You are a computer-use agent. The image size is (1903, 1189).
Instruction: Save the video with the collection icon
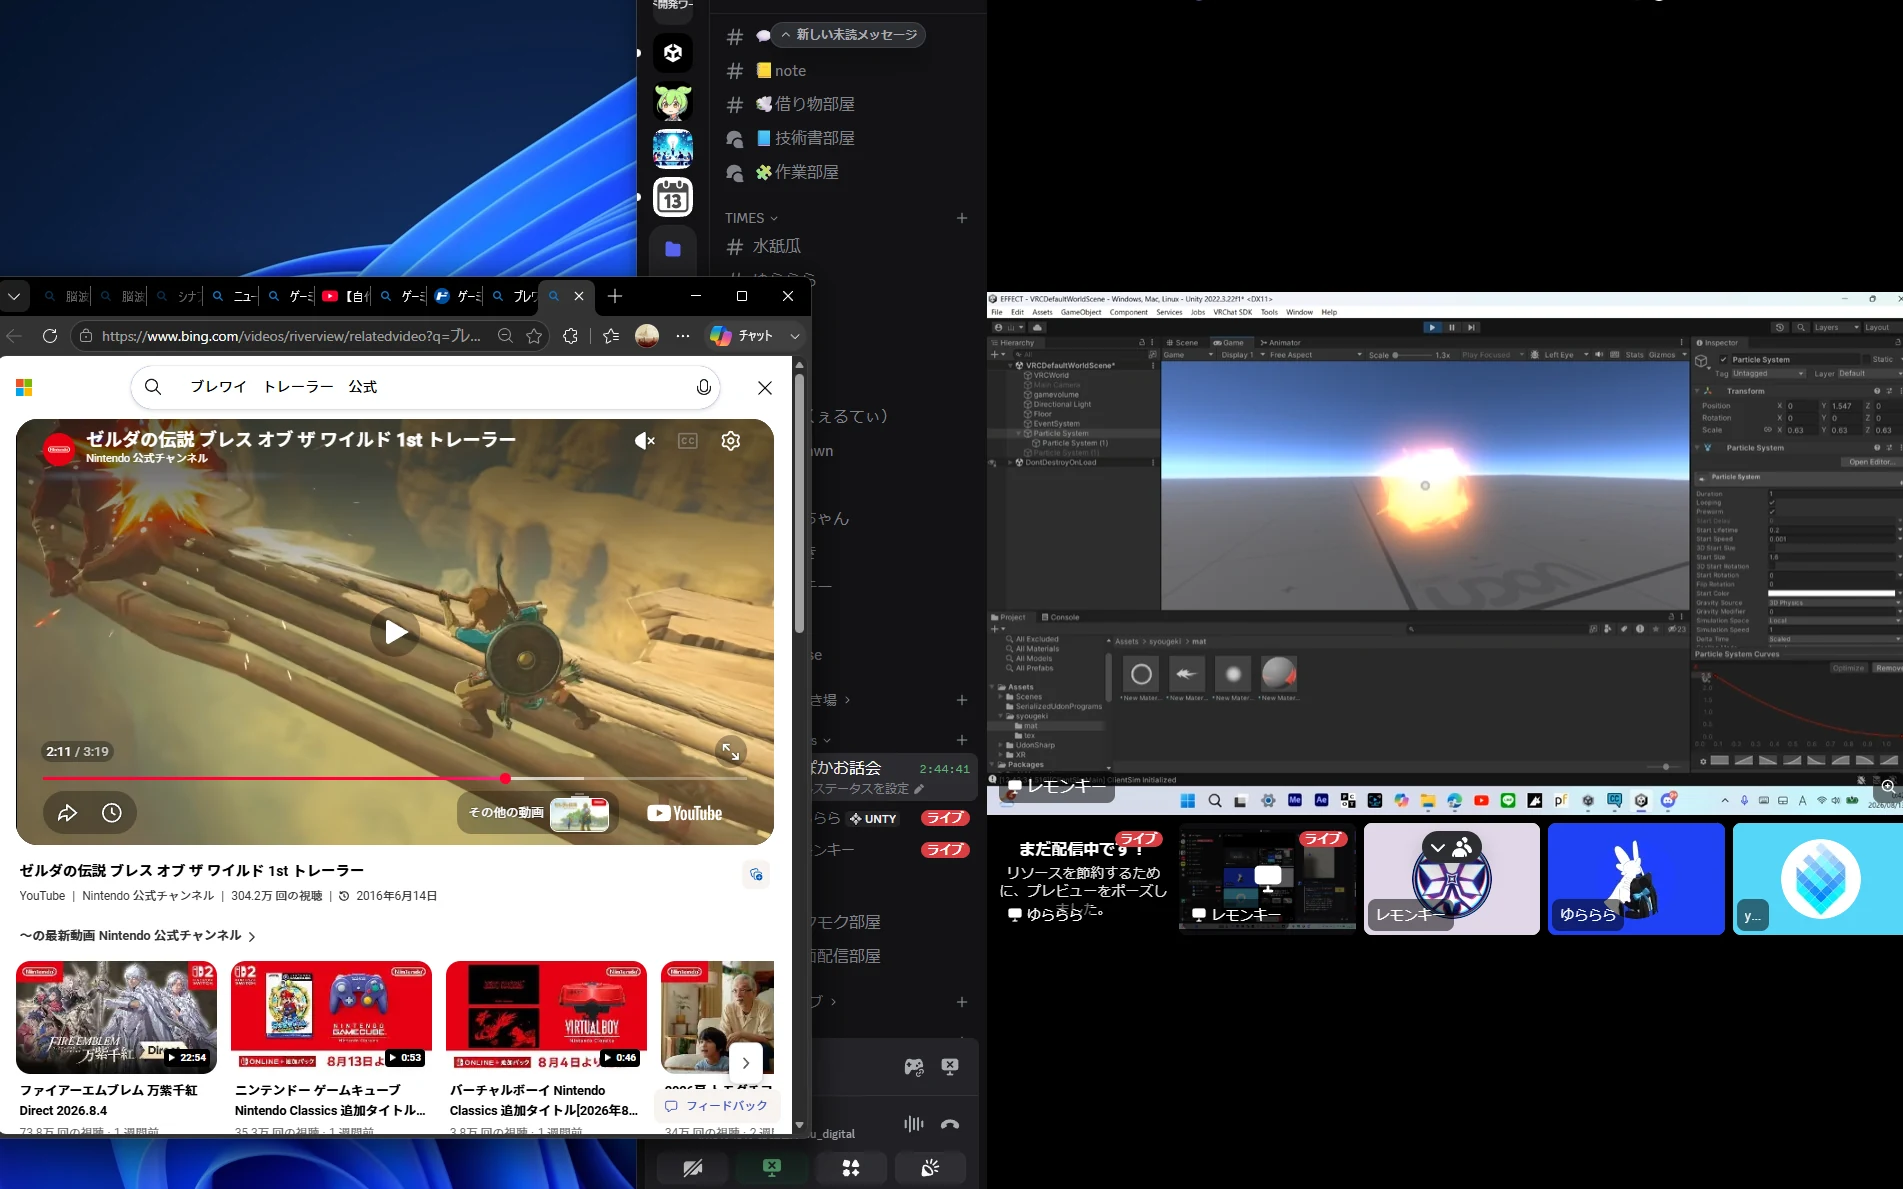click(756, 875)
